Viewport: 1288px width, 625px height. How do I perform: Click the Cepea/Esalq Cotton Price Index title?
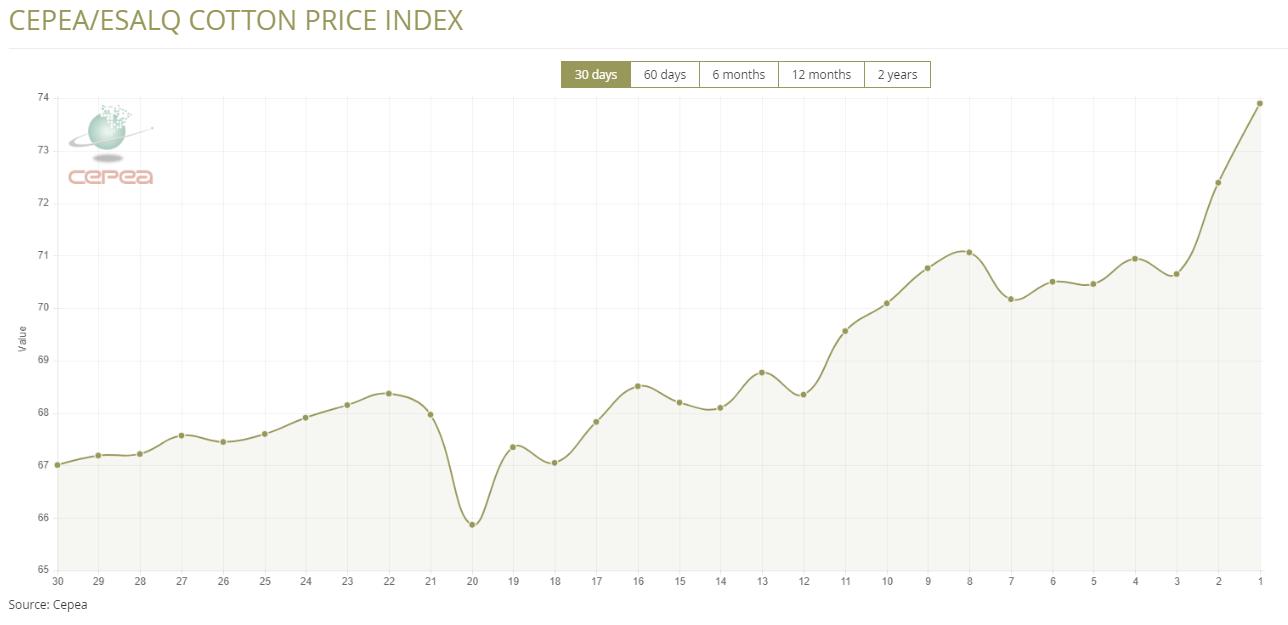[236, 21]
